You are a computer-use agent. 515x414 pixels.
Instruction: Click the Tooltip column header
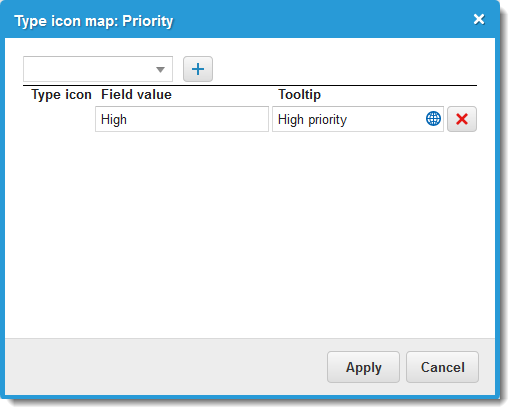coord(299,95)
